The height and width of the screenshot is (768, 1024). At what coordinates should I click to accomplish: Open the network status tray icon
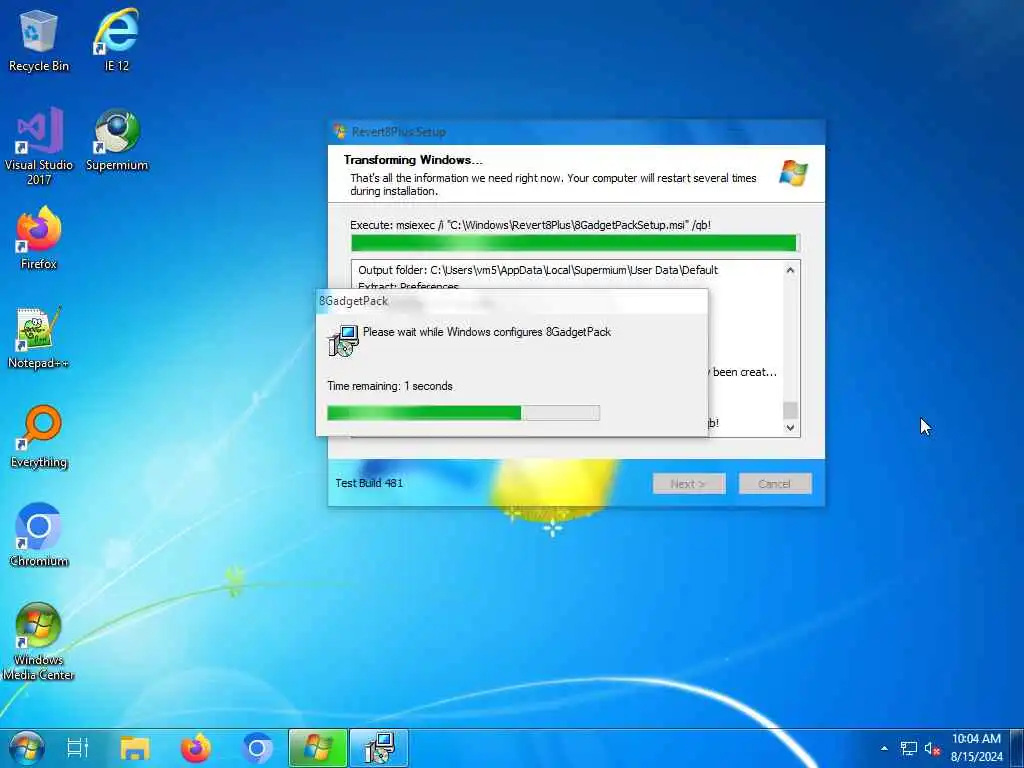pyautogui.click(x=908, y=748)
